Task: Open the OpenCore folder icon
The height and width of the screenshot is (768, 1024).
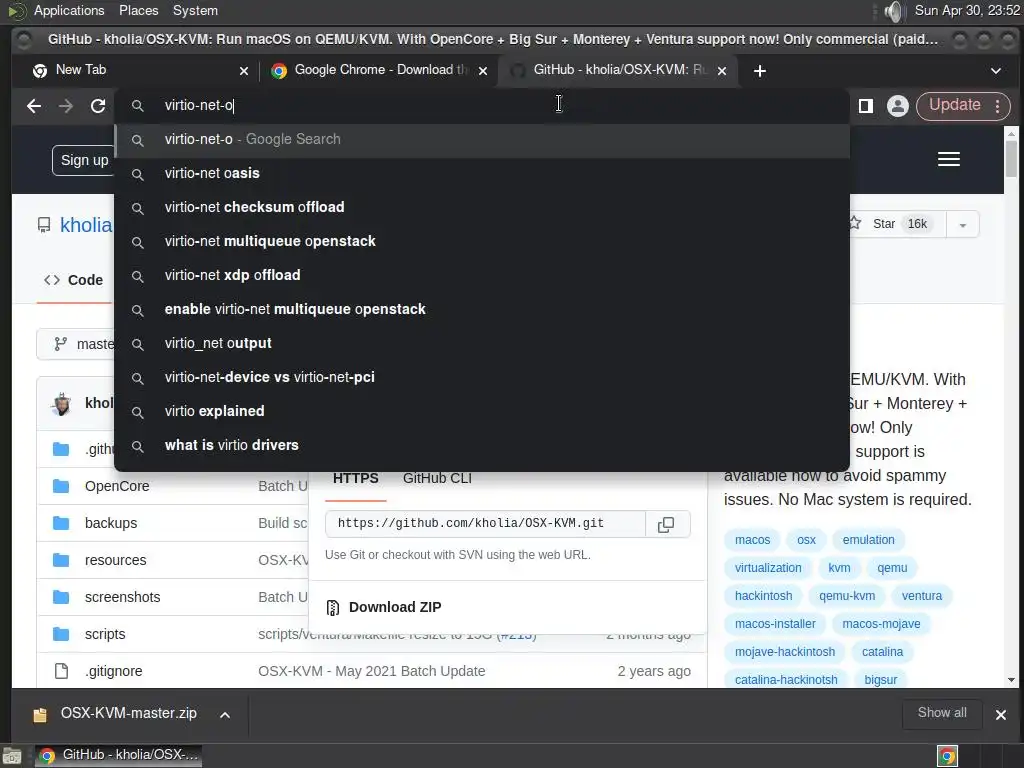Action: [x=61, y=486]
